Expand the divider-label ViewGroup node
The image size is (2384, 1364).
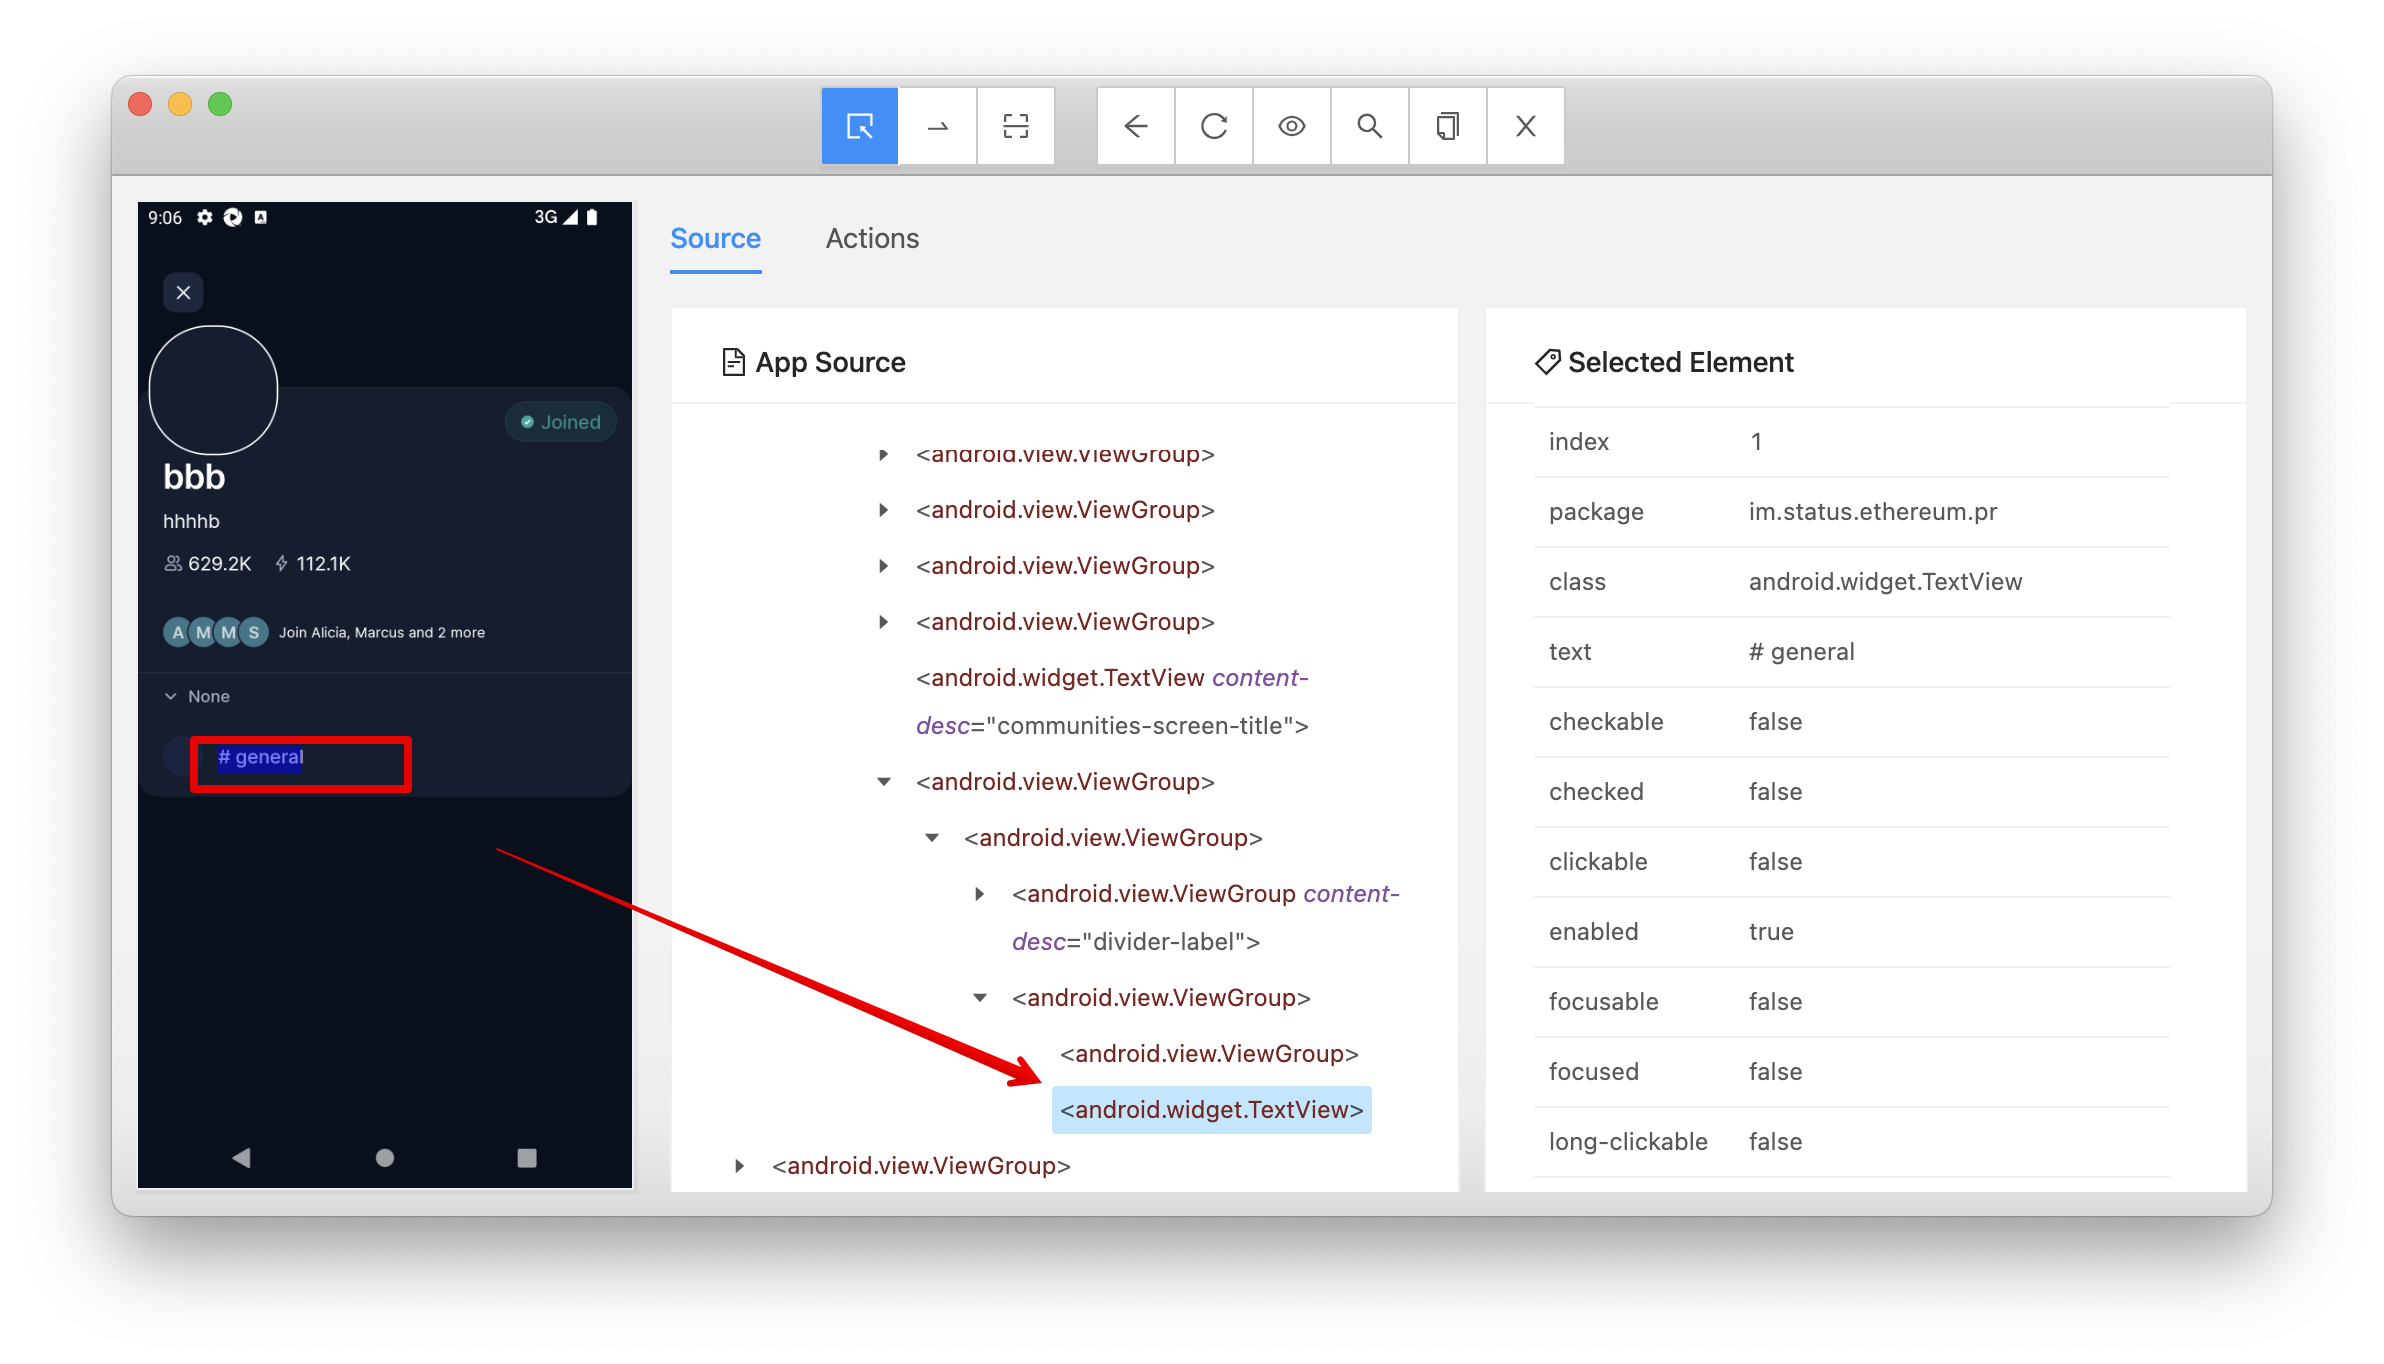[x=980, y=894]
